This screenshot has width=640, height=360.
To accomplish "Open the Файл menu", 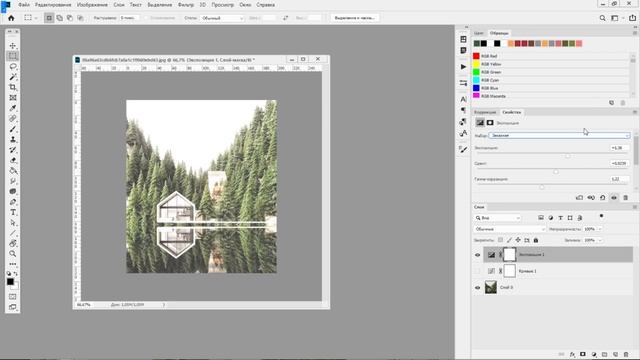I will [x=24, y=5].
